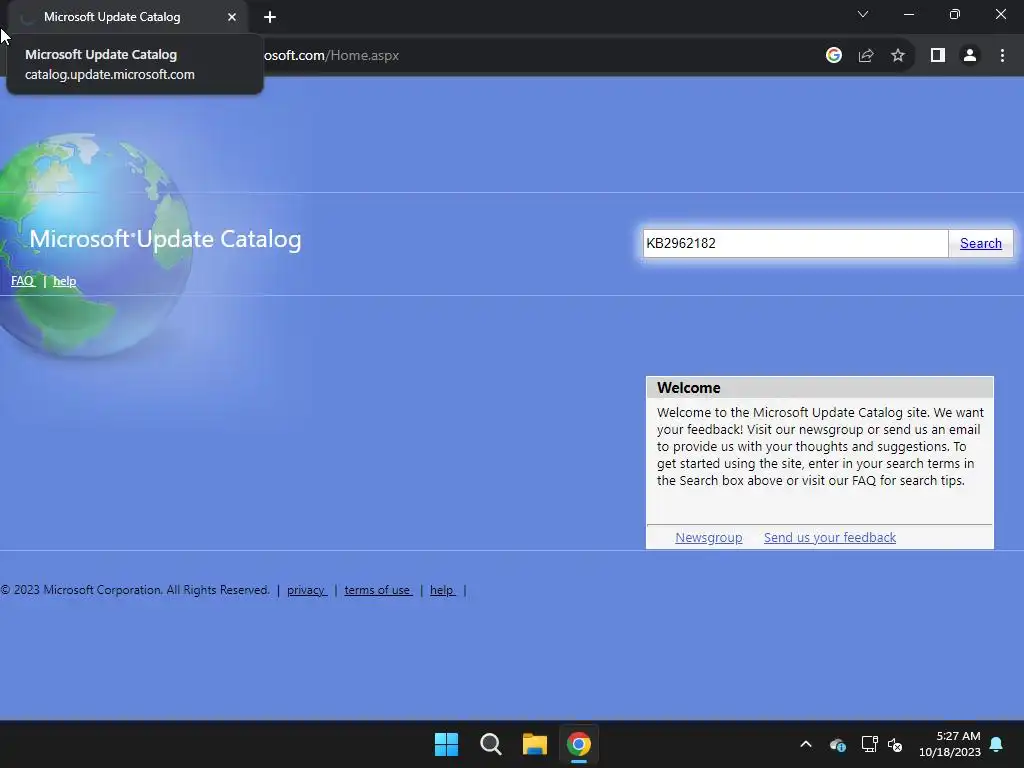Open the help link under the title
The height and width of the screenshot is (768, 1024).
(x=64, y=281)
